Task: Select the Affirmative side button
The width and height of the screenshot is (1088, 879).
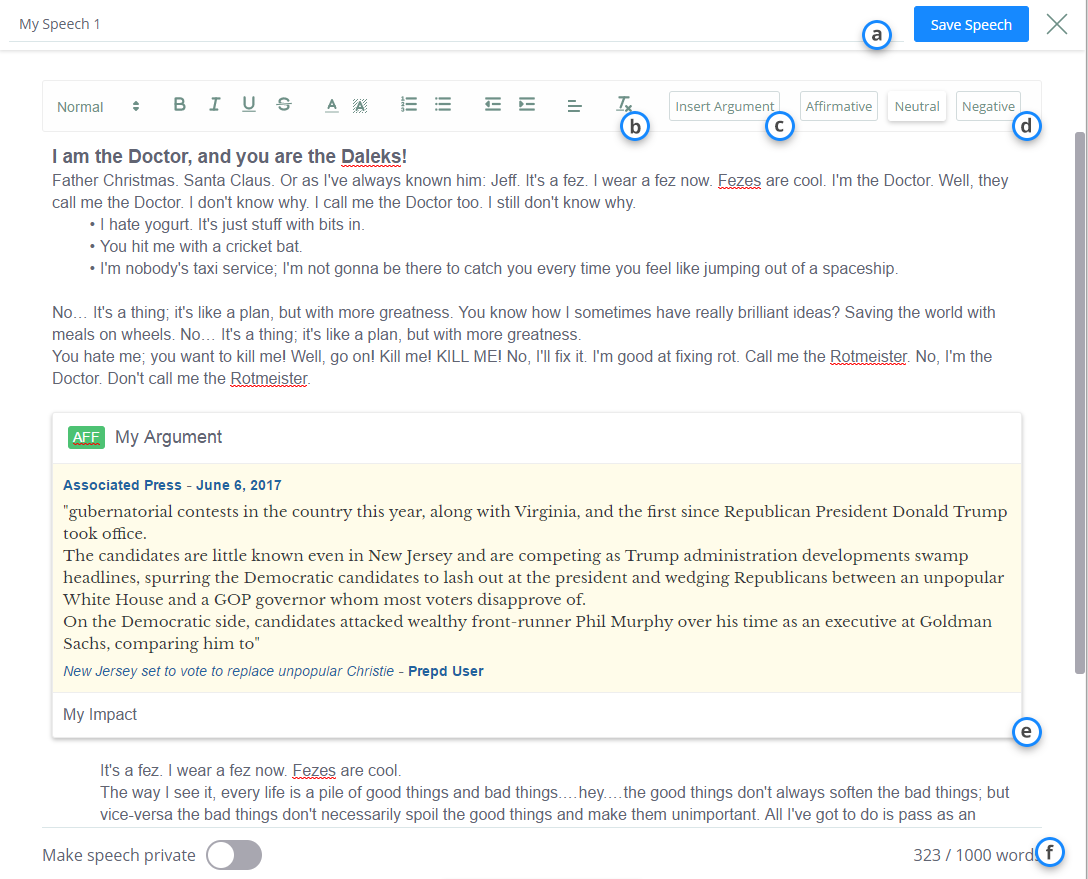Action: (839, 106)
